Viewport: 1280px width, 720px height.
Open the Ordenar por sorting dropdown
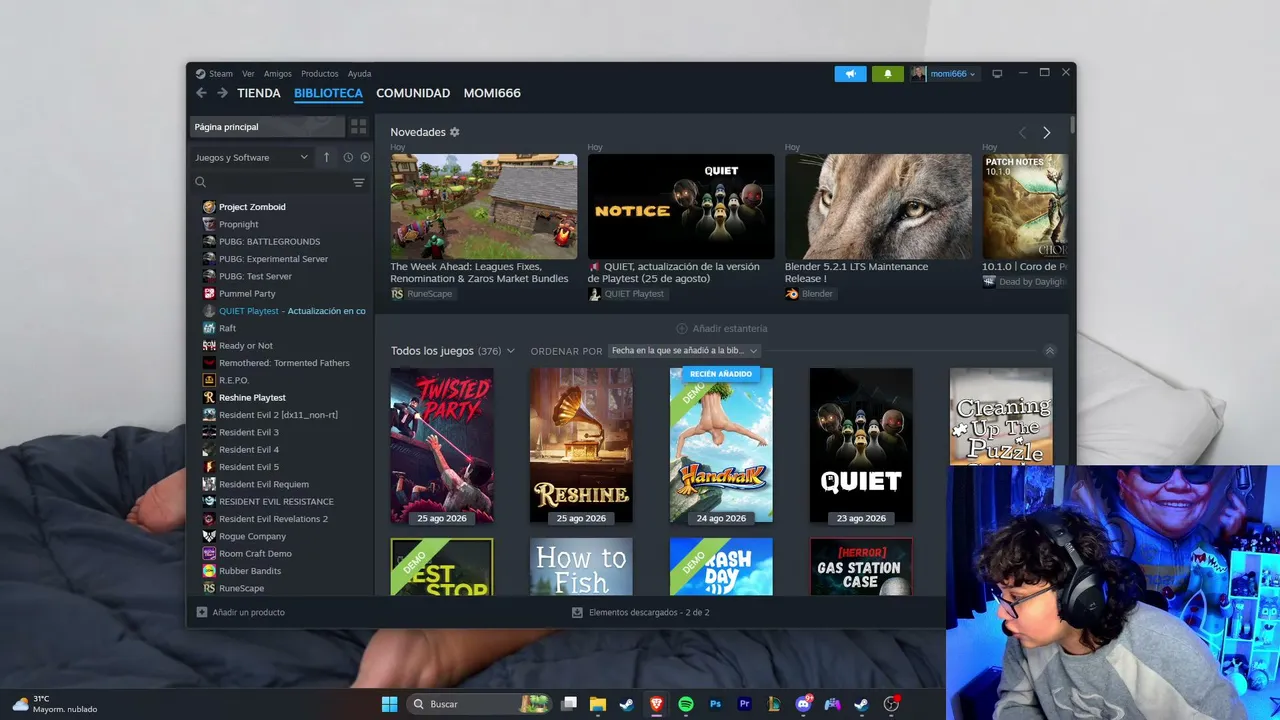(685, 351)
